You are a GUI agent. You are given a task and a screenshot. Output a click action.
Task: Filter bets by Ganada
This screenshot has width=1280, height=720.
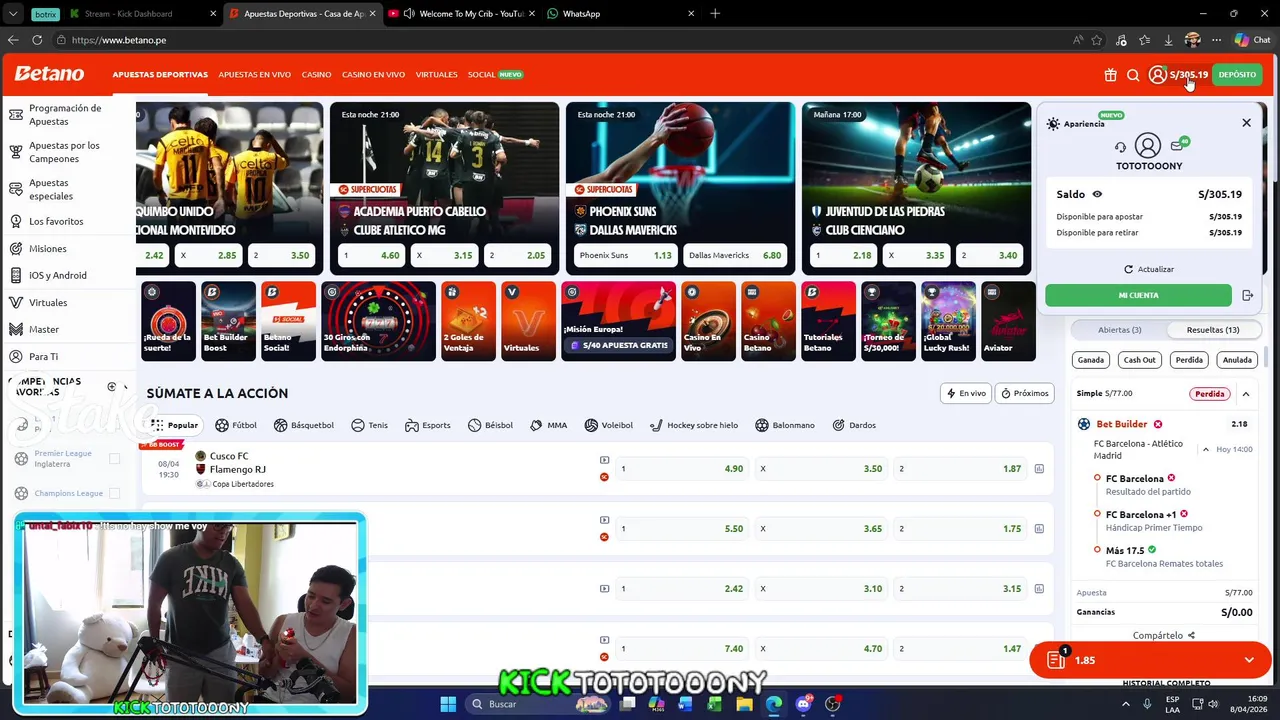pyautogui.click(x=1090, y=360)
